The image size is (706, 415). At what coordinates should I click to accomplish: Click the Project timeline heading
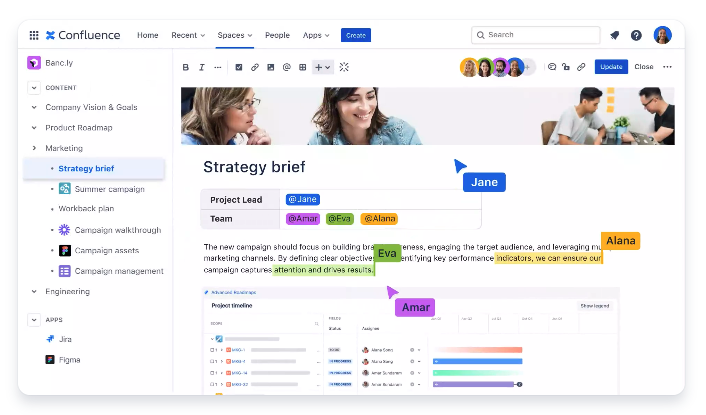[x=232, y=306]
